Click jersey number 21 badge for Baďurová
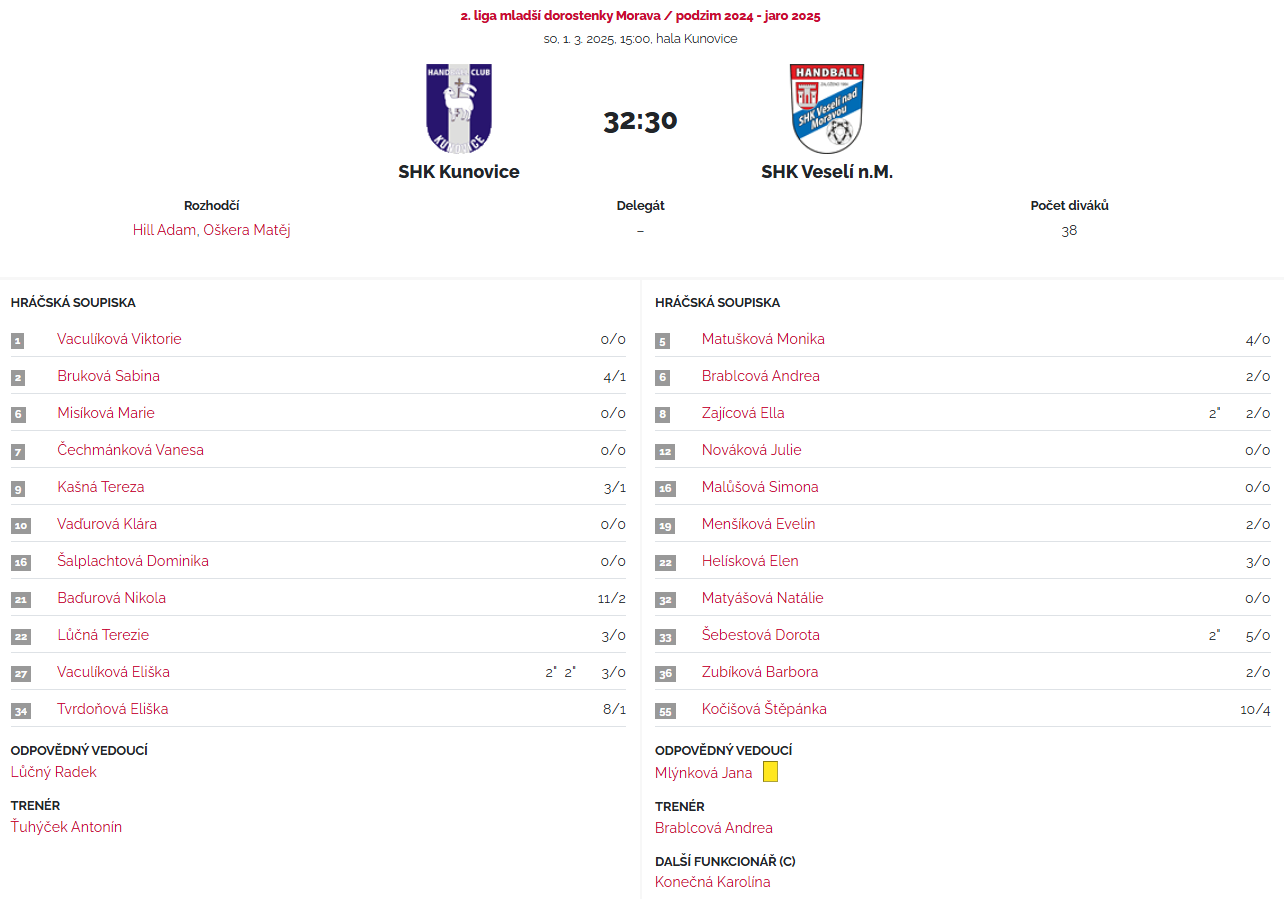 20,599
